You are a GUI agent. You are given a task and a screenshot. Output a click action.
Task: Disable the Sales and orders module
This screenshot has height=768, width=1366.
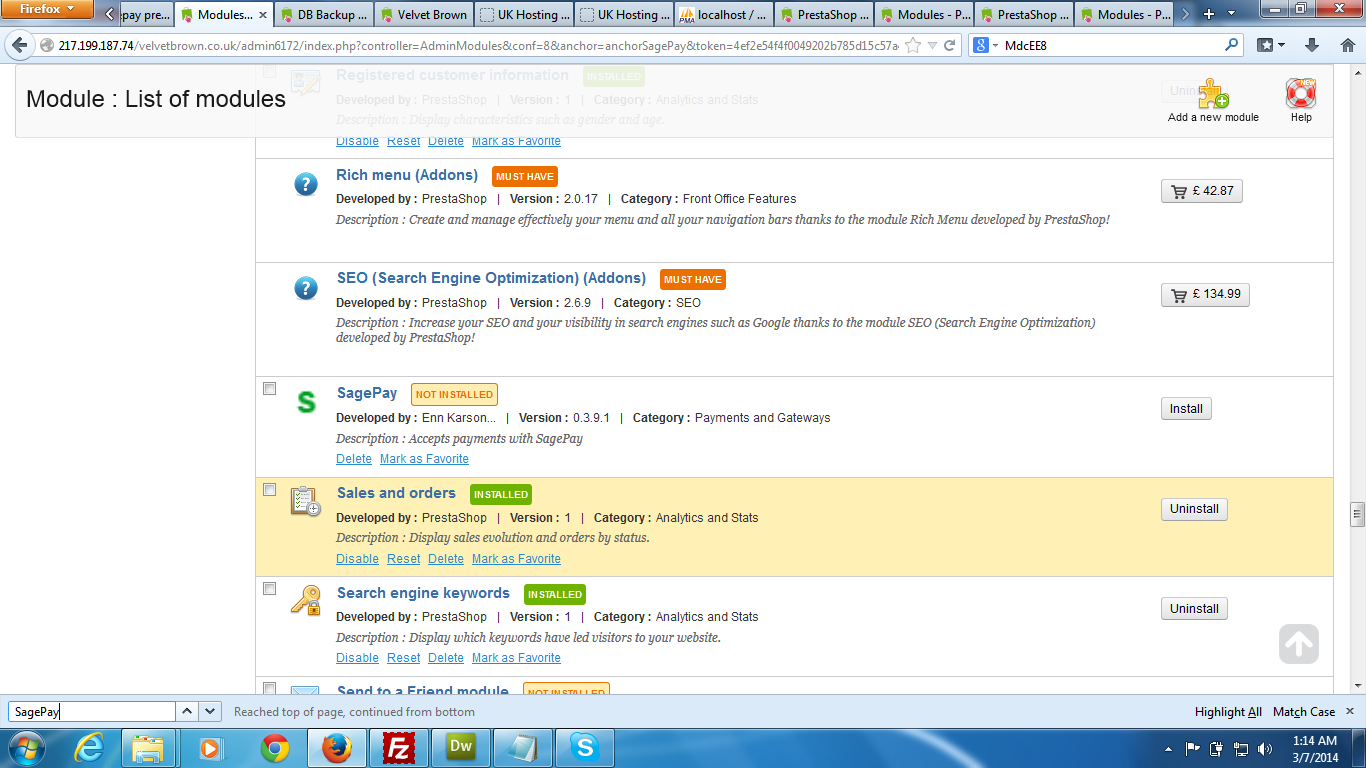click(357, 559)
